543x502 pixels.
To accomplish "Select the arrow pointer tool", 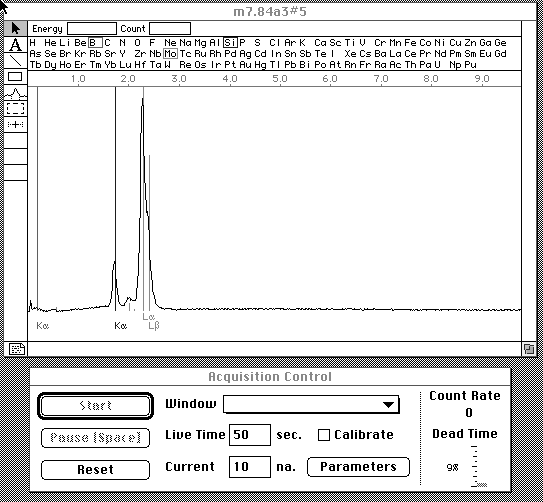I will tap(16, 28).
